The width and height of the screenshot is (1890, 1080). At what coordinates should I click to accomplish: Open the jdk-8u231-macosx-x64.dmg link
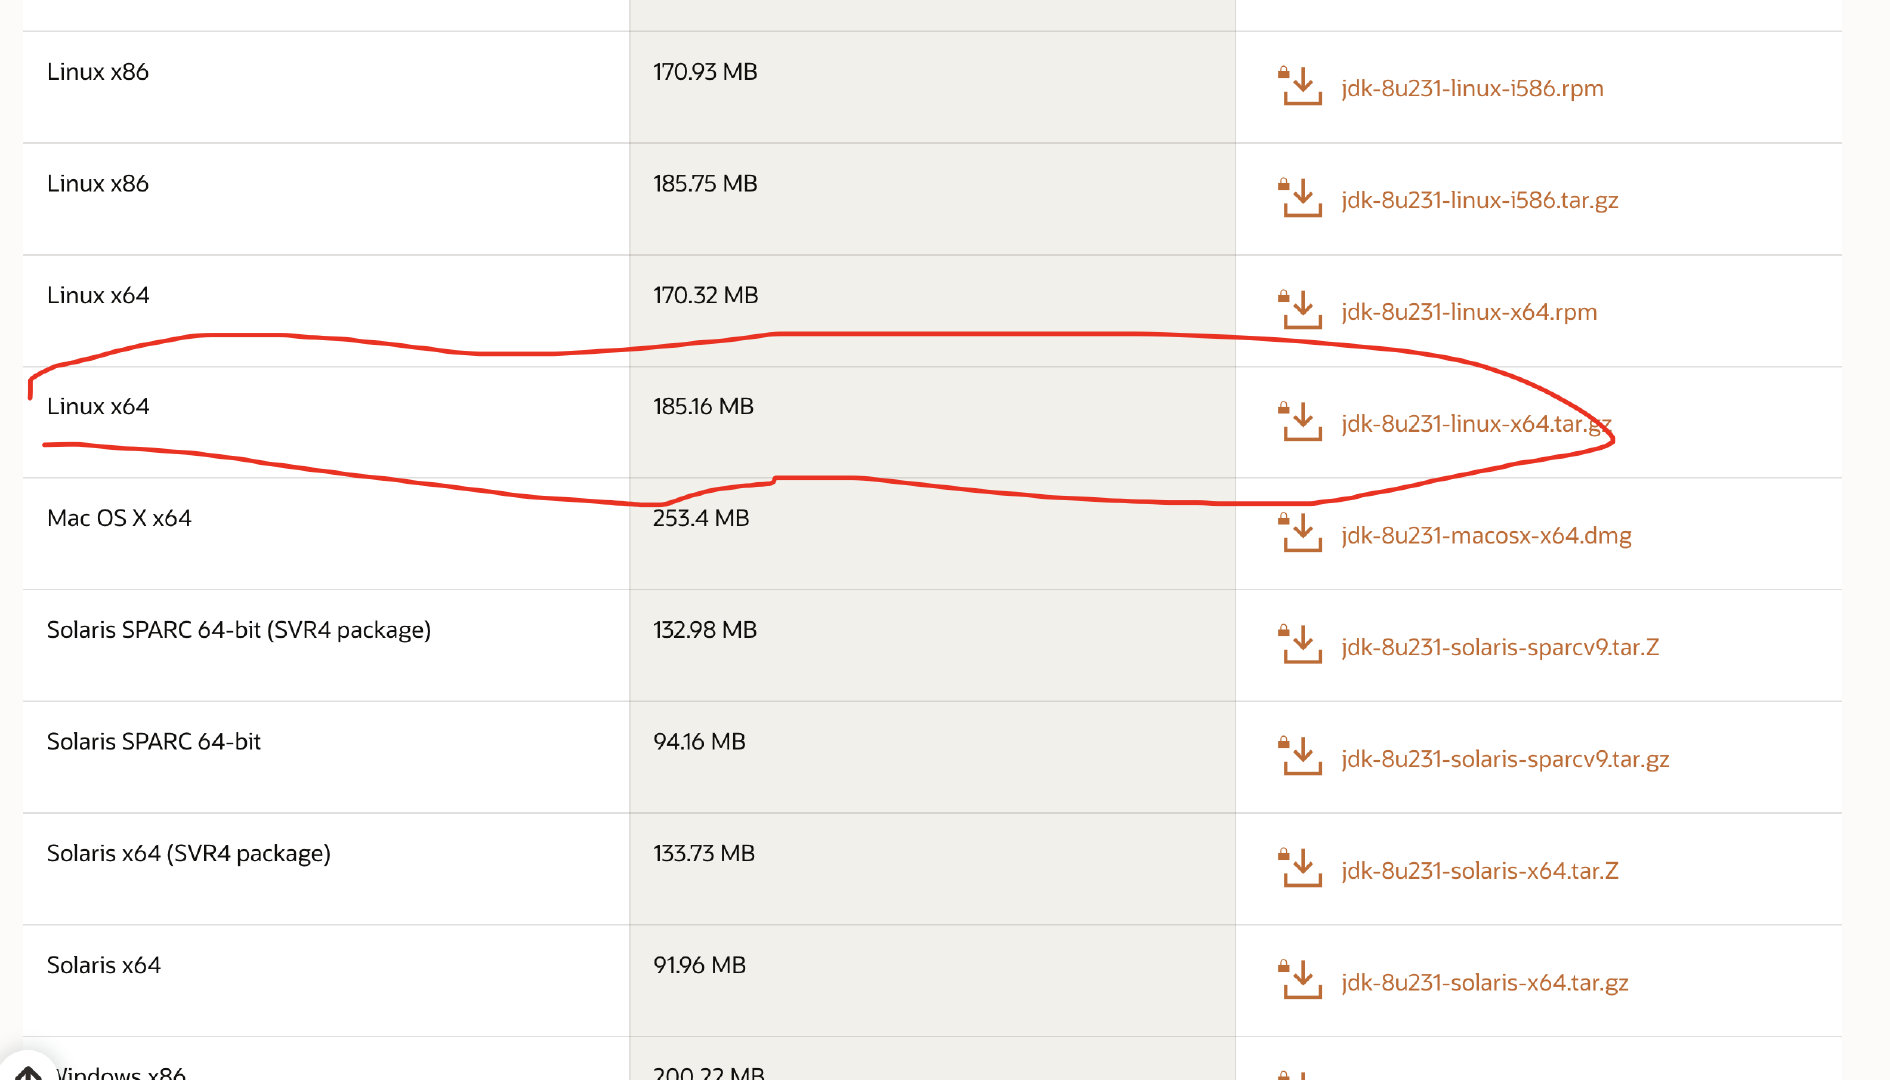pos(1486,535)
